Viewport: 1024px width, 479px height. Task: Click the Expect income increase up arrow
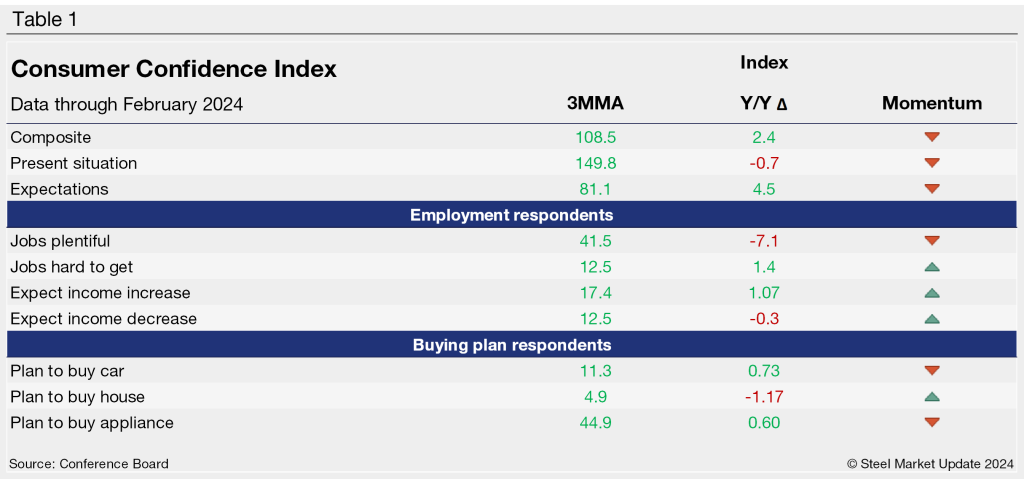click(x=932, y=293)
